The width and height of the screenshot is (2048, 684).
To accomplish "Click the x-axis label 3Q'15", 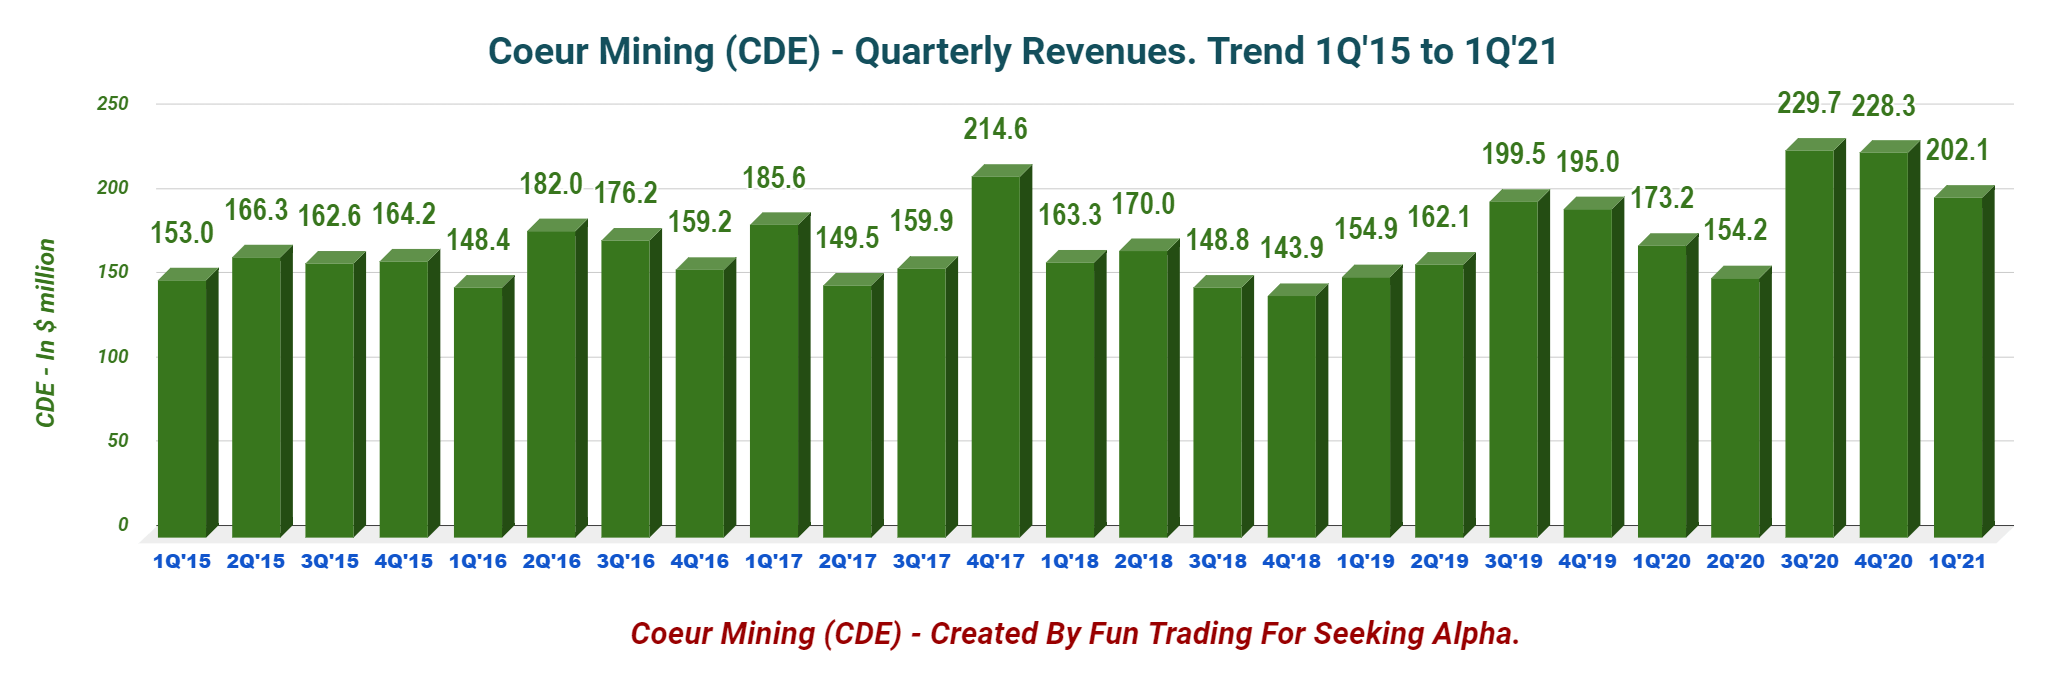I will [330, 562].
